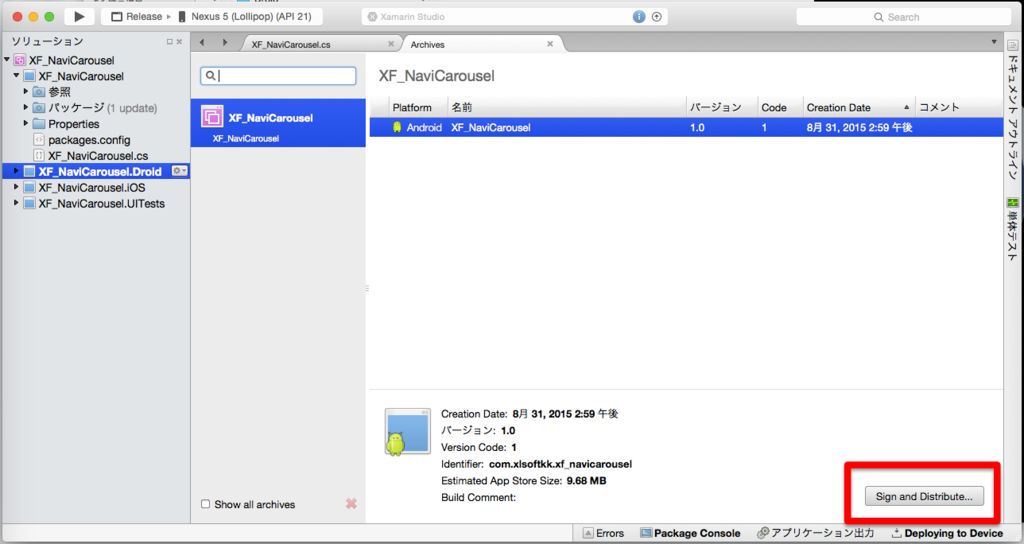Click the solution icon beside XF_NaviCarousel root
1024x544 pixels.
20,60
